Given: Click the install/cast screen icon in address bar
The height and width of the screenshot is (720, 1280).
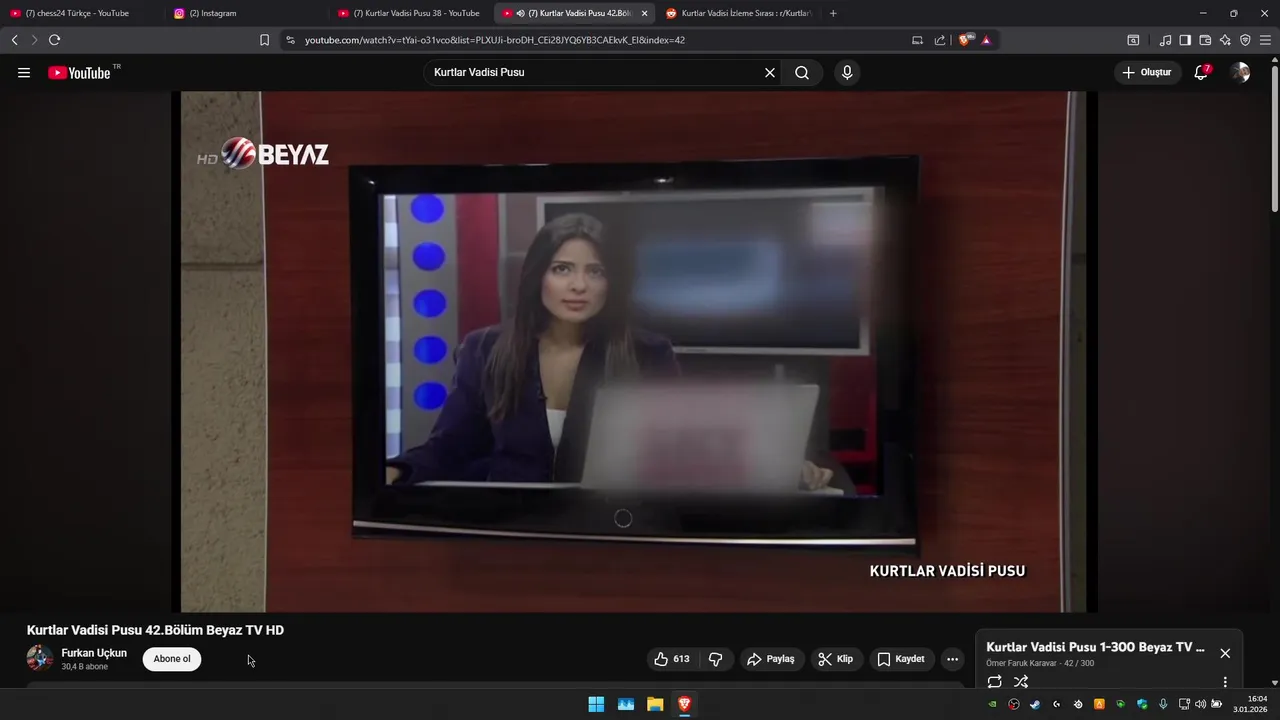Looking at the screenshot, I should click(x=917, y=40).
